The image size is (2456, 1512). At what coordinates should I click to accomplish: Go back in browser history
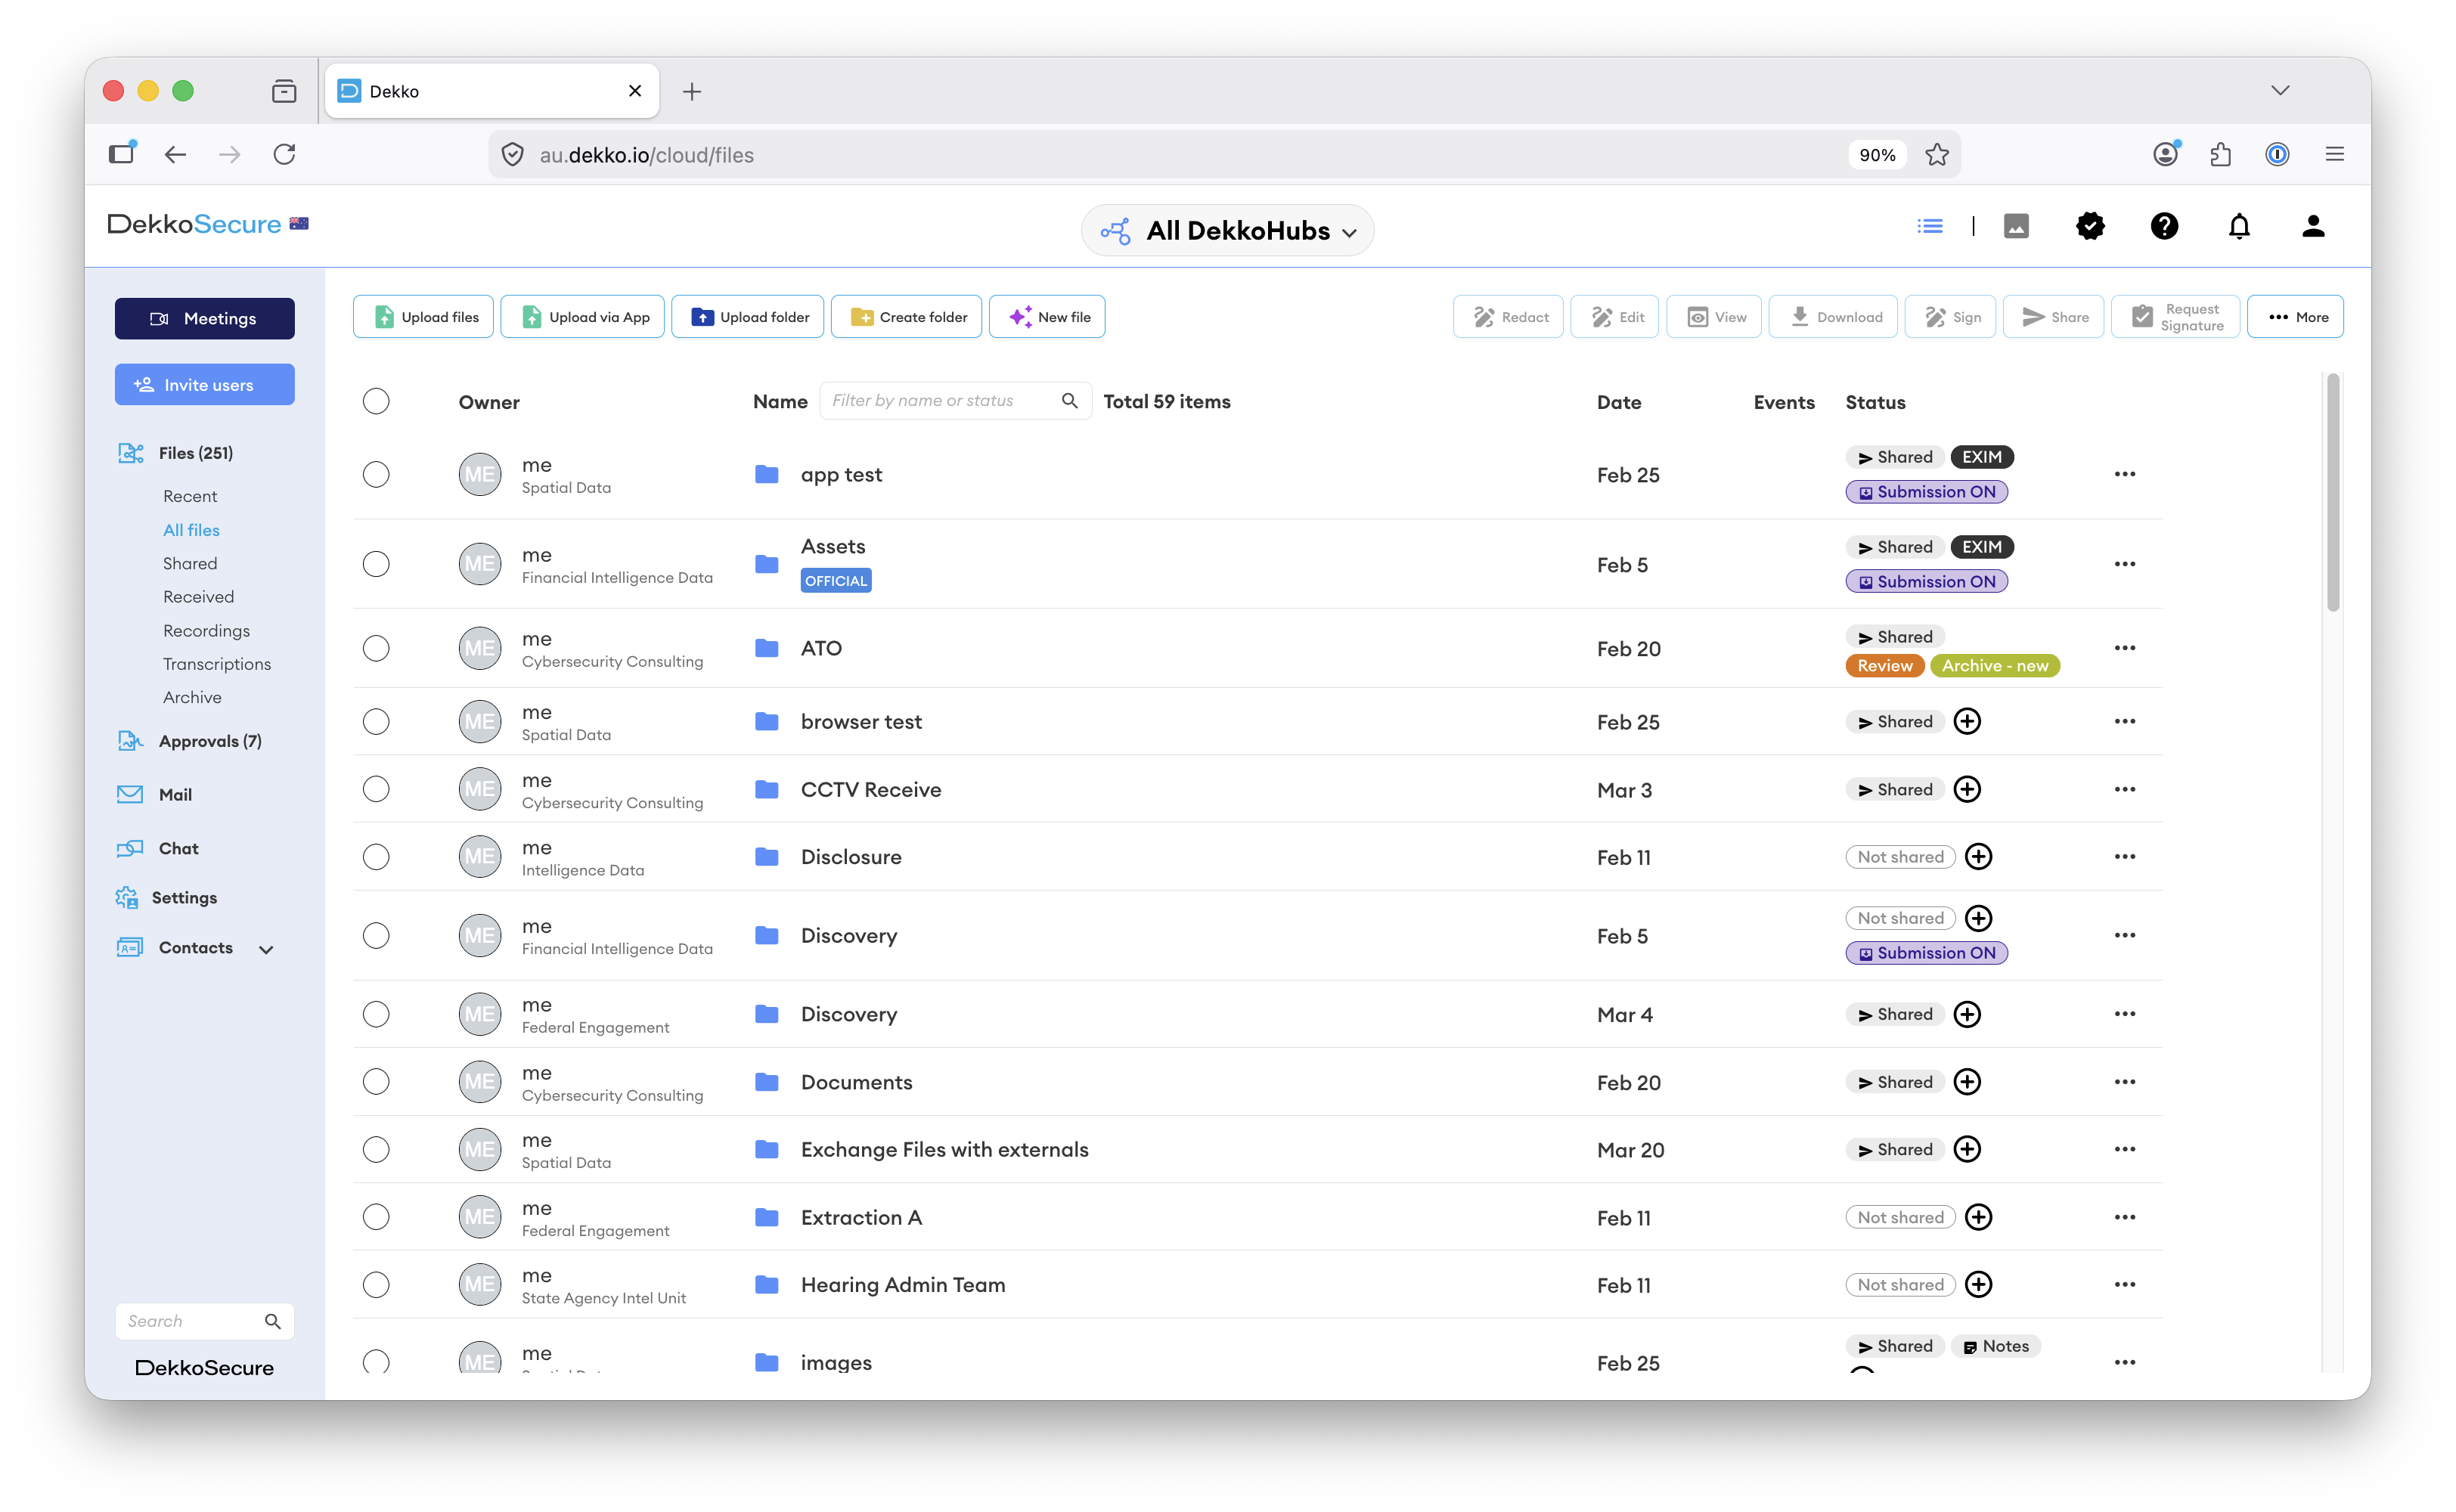click(x=176, y=154)
